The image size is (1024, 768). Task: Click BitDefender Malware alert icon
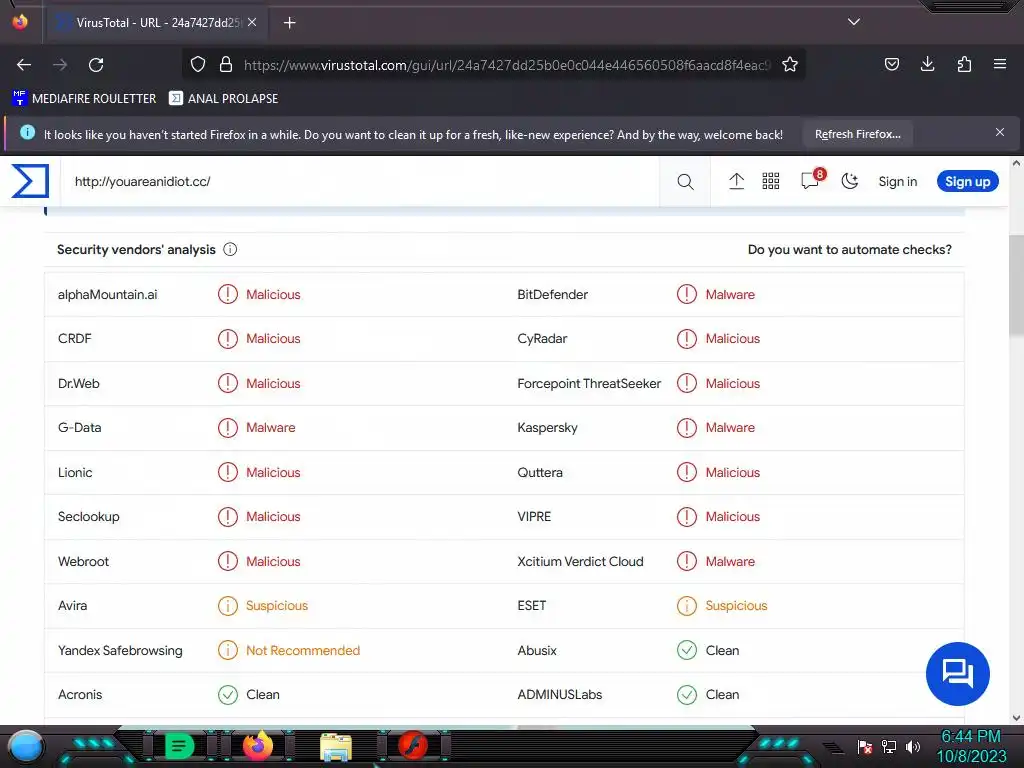[686, 294]
